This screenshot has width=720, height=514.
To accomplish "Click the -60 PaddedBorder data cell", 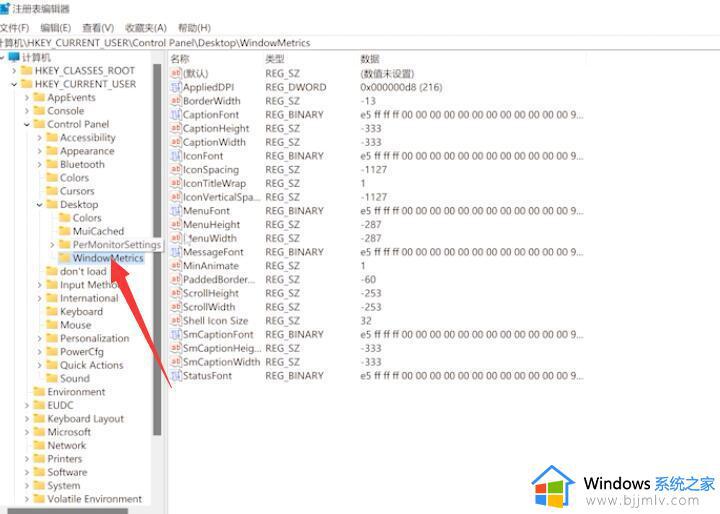I will pos(368,279).
